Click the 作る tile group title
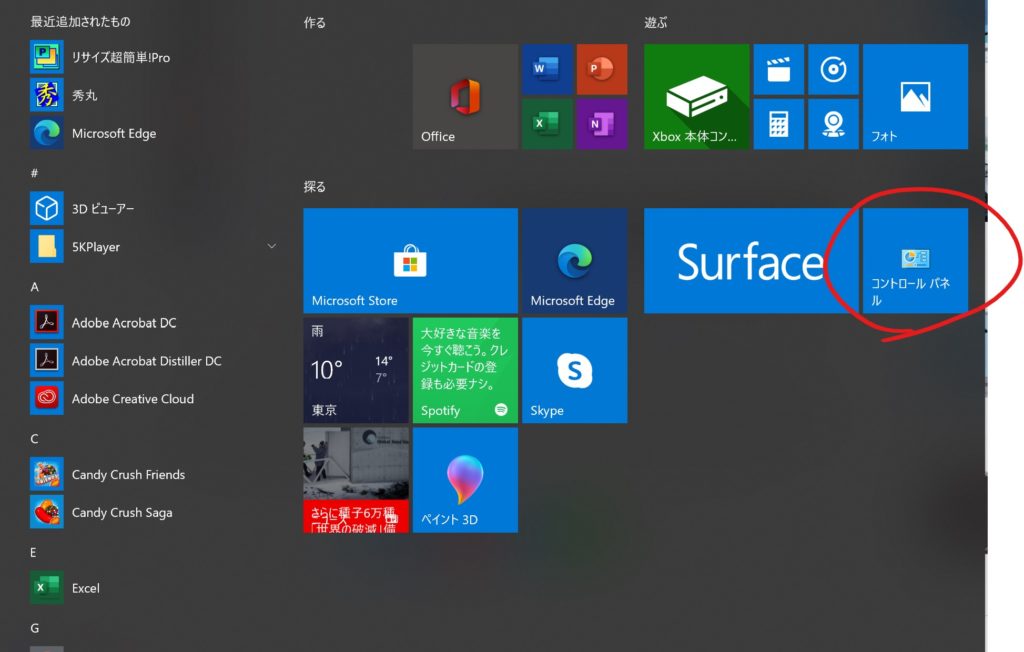The height and width of the screenshot is (652, 1024). point(314,23)
